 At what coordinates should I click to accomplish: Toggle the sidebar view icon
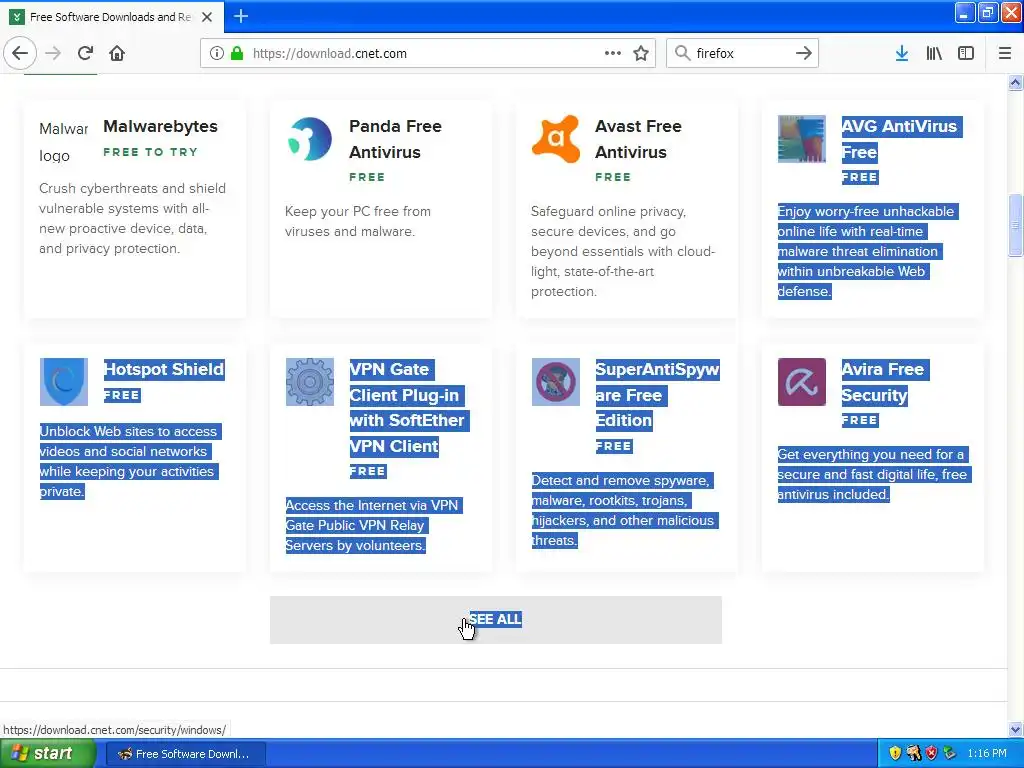(966, 53)
